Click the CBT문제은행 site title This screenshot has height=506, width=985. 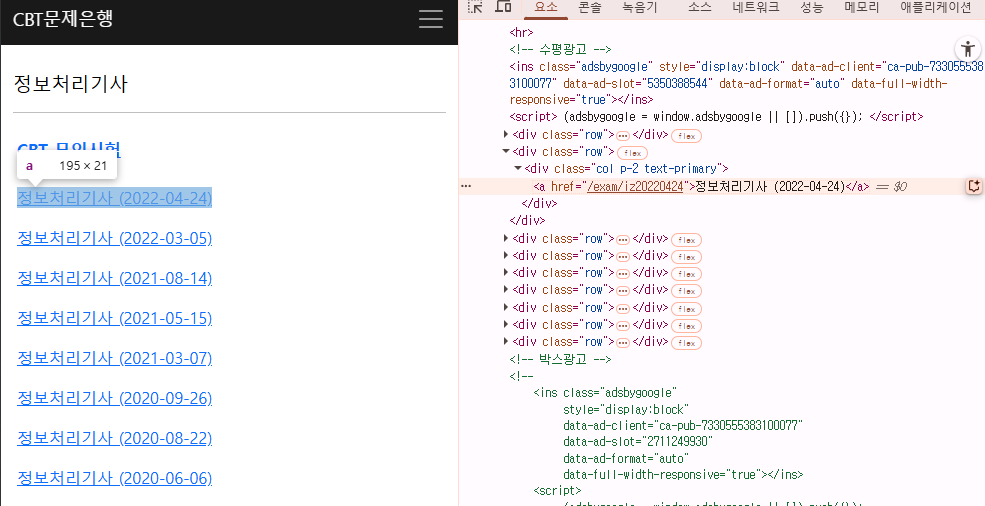pos(63,19)
